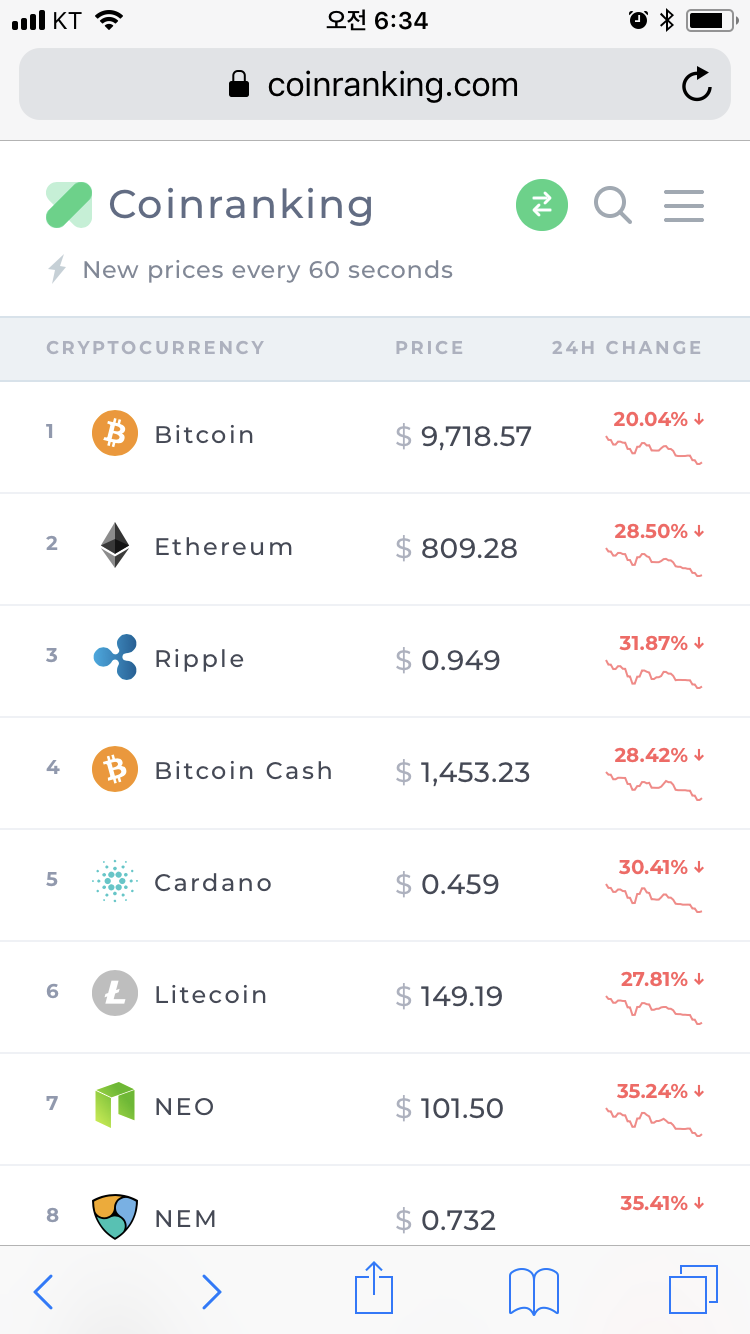The height and width of the screenshot is (1334, 750).
Task: Open the Ethereum coin link
Action: [223, 548]
